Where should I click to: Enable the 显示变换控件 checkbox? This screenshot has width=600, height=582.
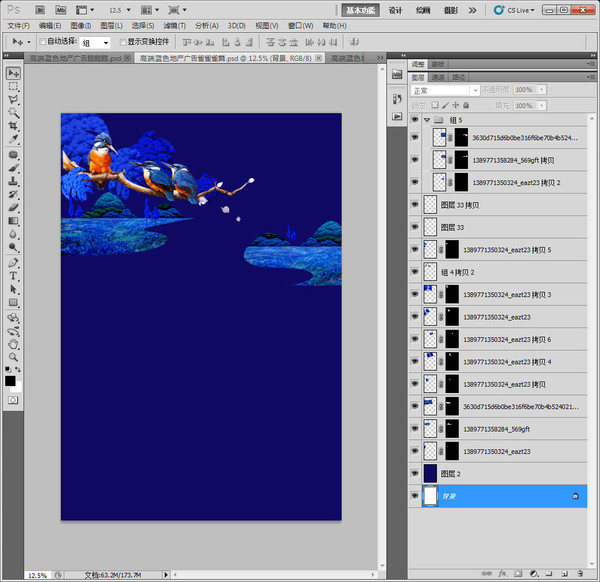pyautogui.click(x=123, y=42)
